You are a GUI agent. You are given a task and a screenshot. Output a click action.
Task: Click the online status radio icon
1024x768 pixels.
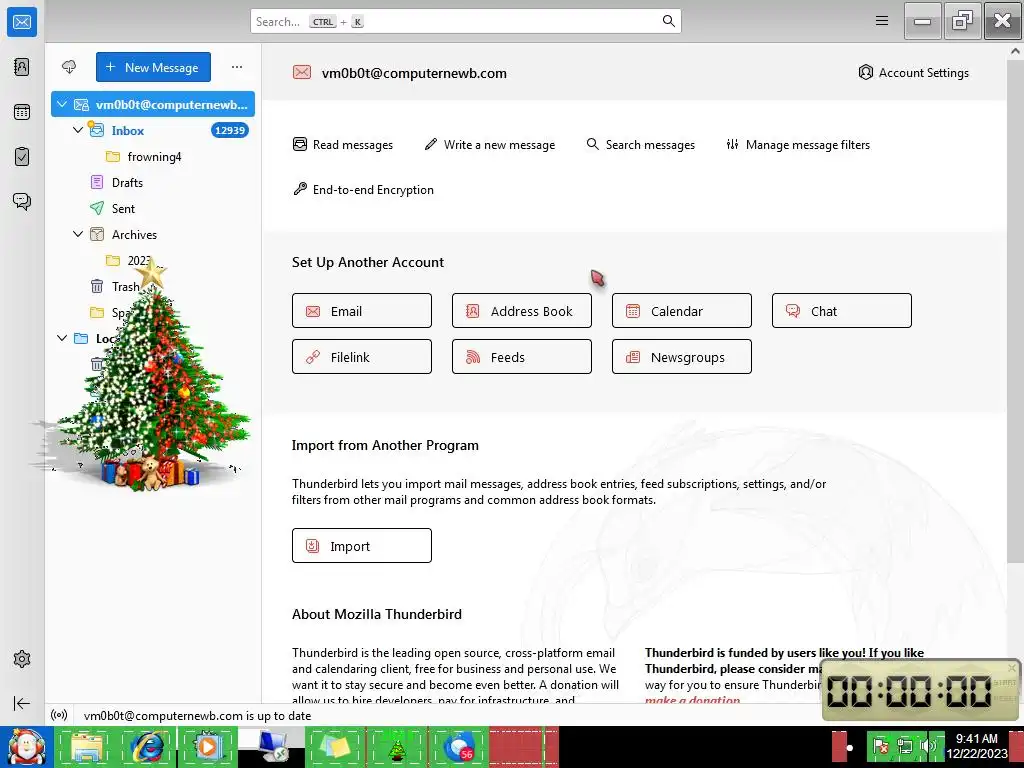(59, 715)
